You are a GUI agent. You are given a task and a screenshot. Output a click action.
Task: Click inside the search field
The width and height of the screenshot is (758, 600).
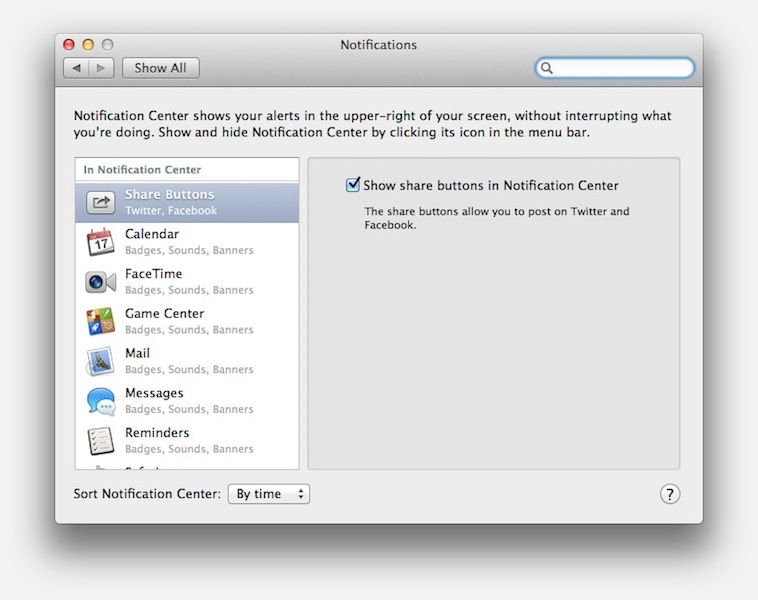click(x=614, y=68)
